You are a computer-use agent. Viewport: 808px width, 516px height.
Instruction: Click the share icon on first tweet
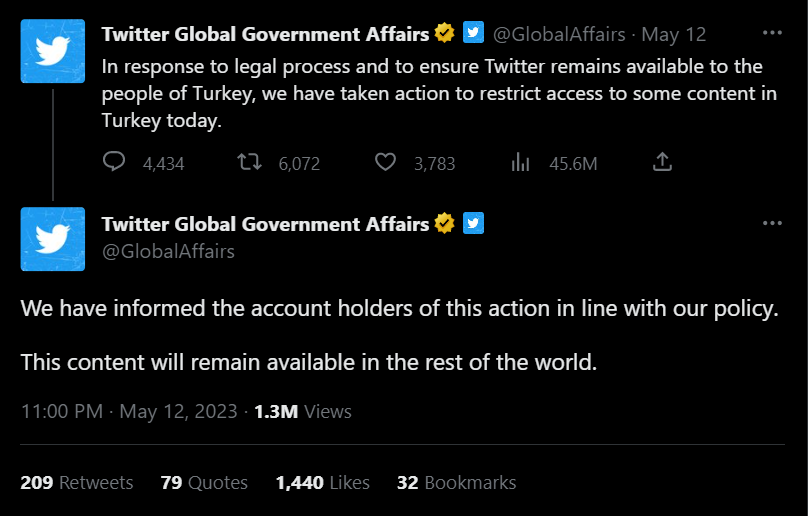[661, 163]
